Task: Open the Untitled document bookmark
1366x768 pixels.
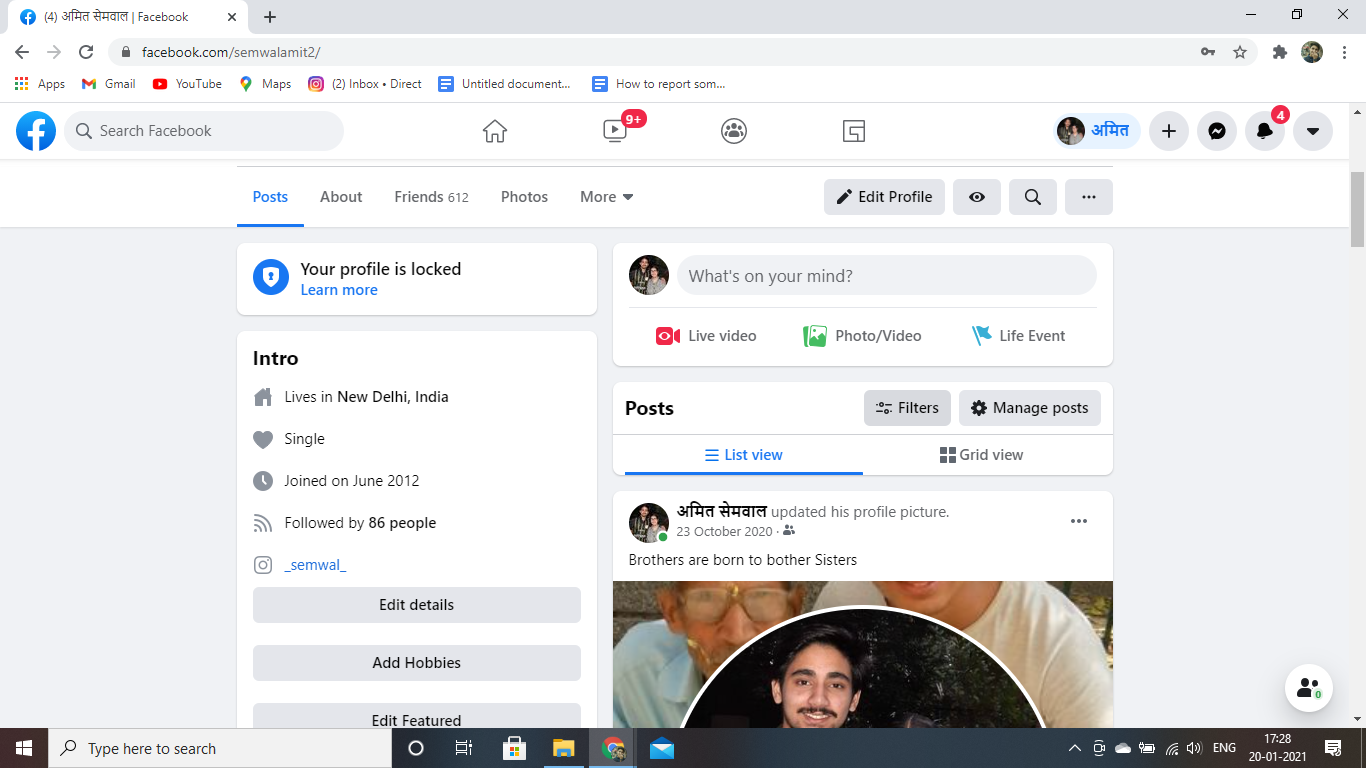Action: coord(505,84)
